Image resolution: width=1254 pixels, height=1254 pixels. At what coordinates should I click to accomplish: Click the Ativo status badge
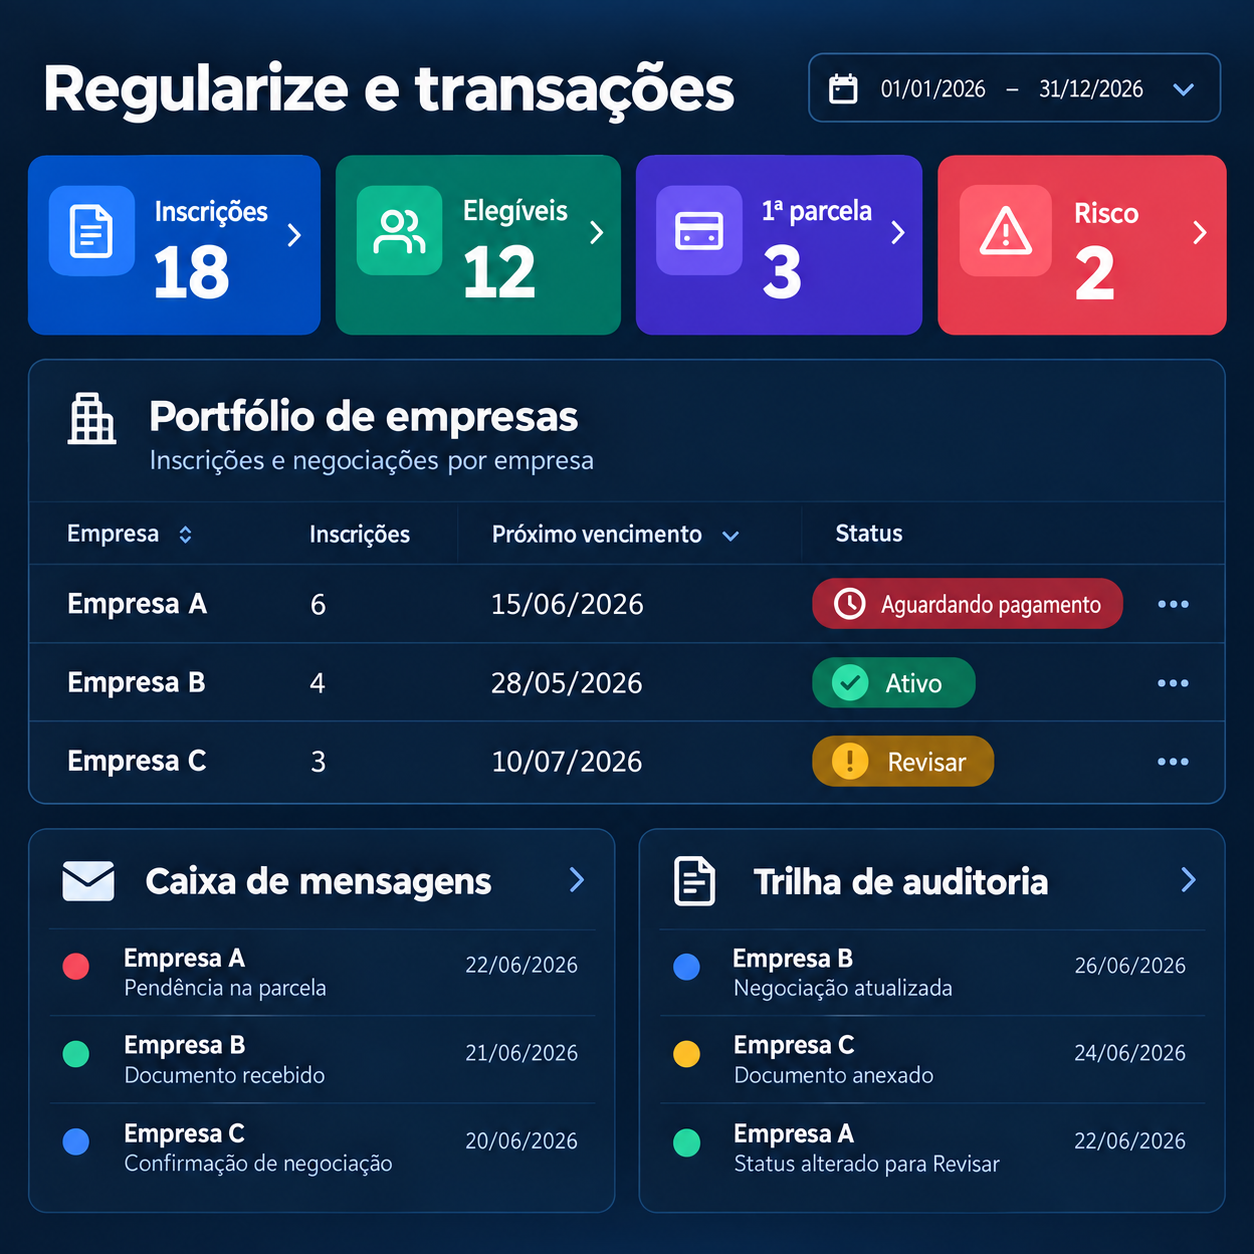pyautogui.click(x=893, y=683)
